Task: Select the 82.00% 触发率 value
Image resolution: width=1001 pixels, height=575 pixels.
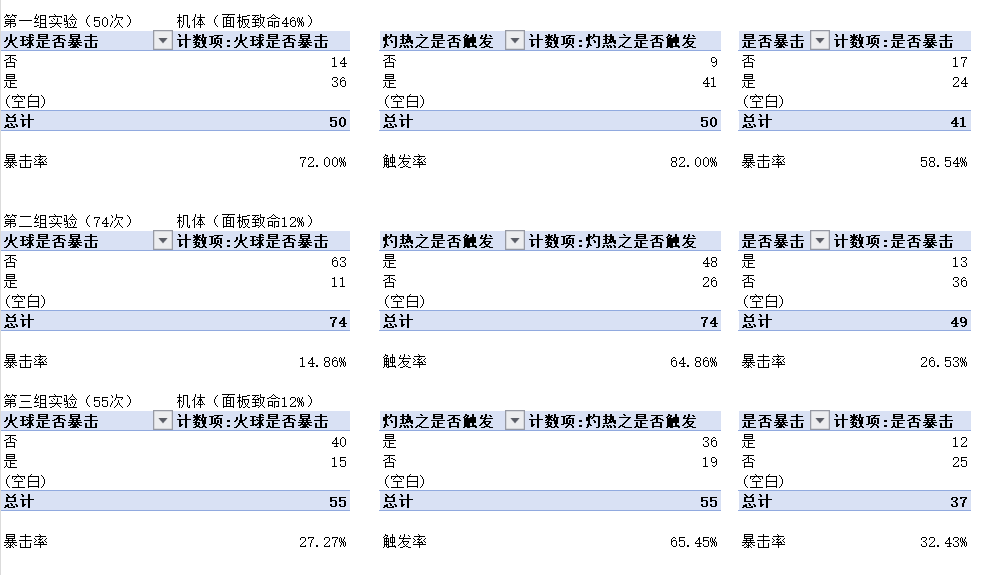Action: click(693, 162)
